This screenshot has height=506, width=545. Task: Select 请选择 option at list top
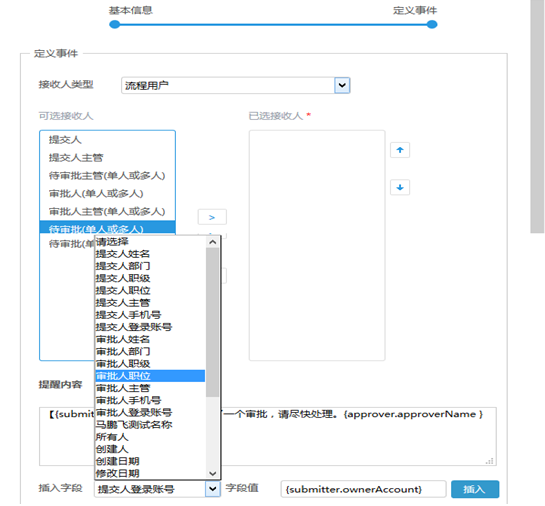coord(150,242)
